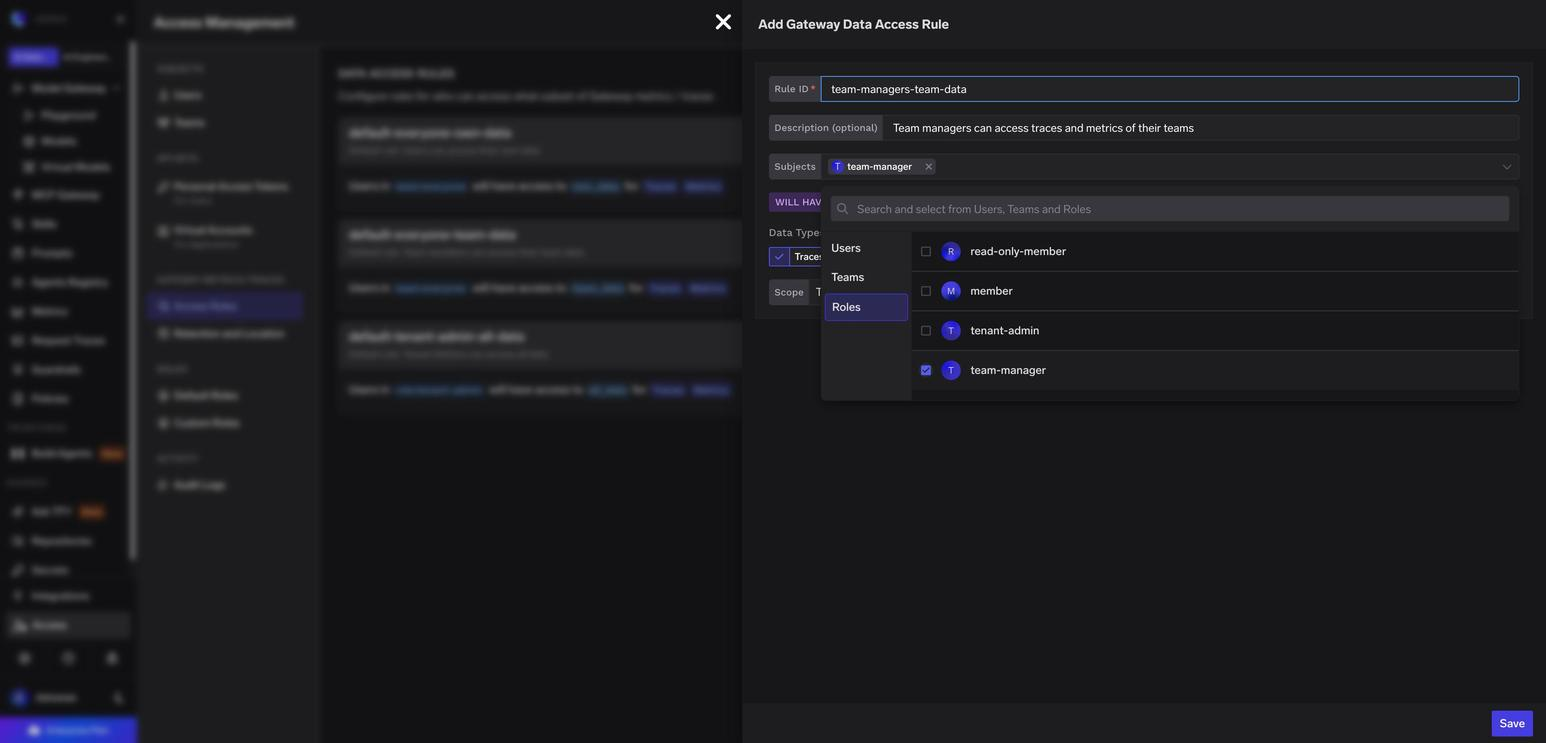The width and height of the screenshot is (1546, 743).
Task: Click the T avatar in team-manager row
Action: (951, 370)
